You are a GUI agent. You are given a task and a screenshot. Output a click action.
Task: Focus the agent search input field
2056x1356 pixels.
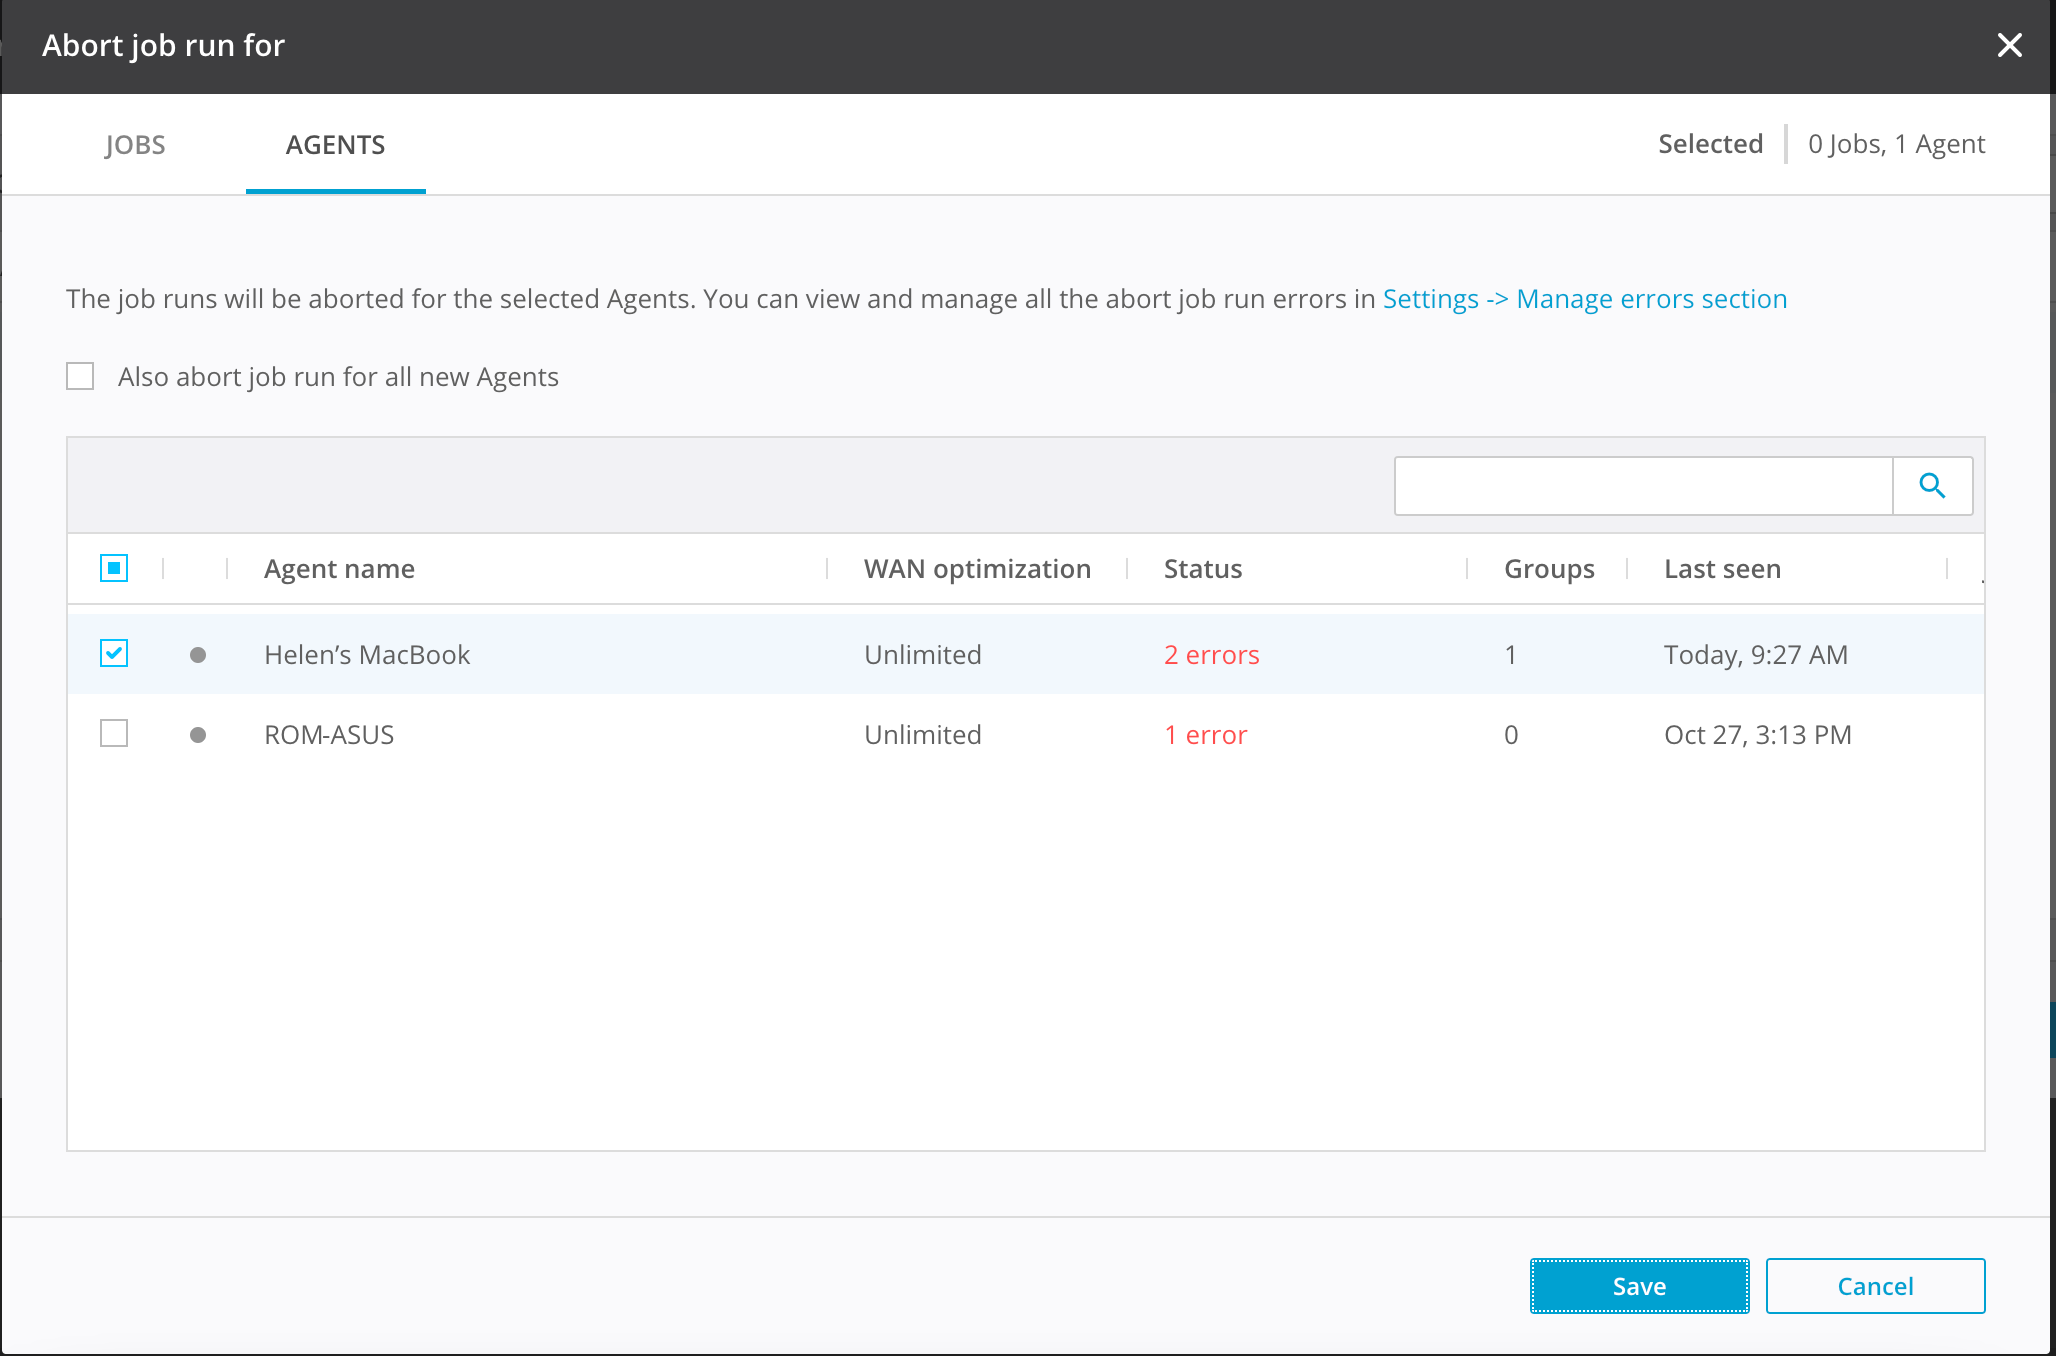pyautogui.click(x=1643, y=486)
